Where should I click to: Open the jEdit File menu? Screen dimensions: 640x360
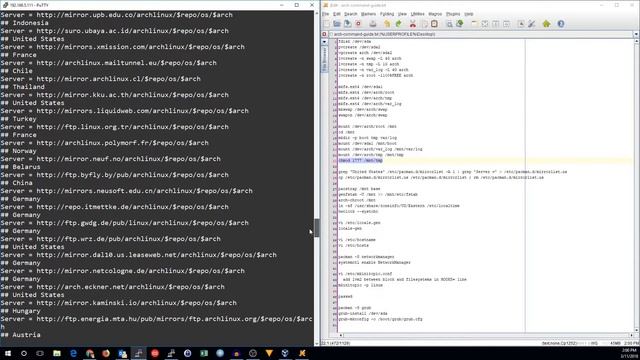tap(325, 14)
